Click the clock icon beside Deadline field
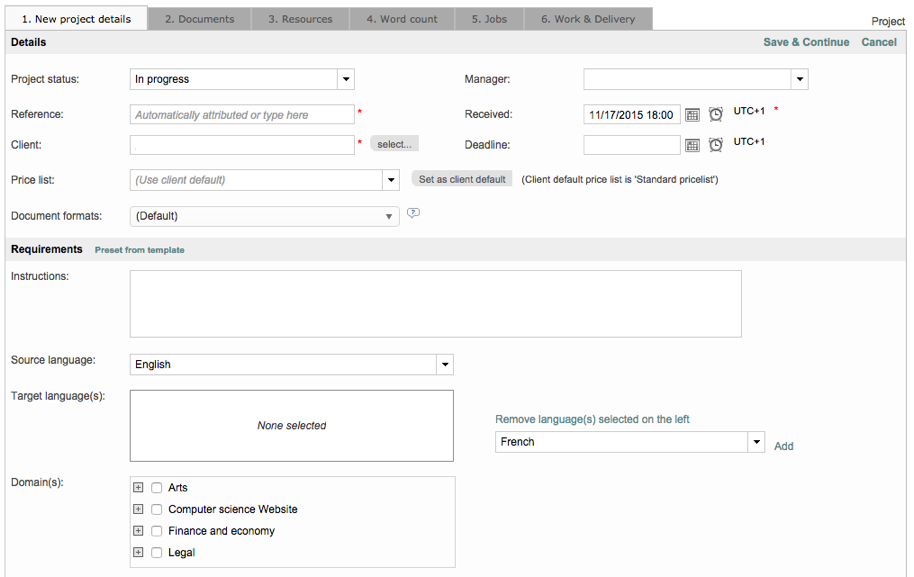This screenshot has width=914, height=577. pos(716,145)
